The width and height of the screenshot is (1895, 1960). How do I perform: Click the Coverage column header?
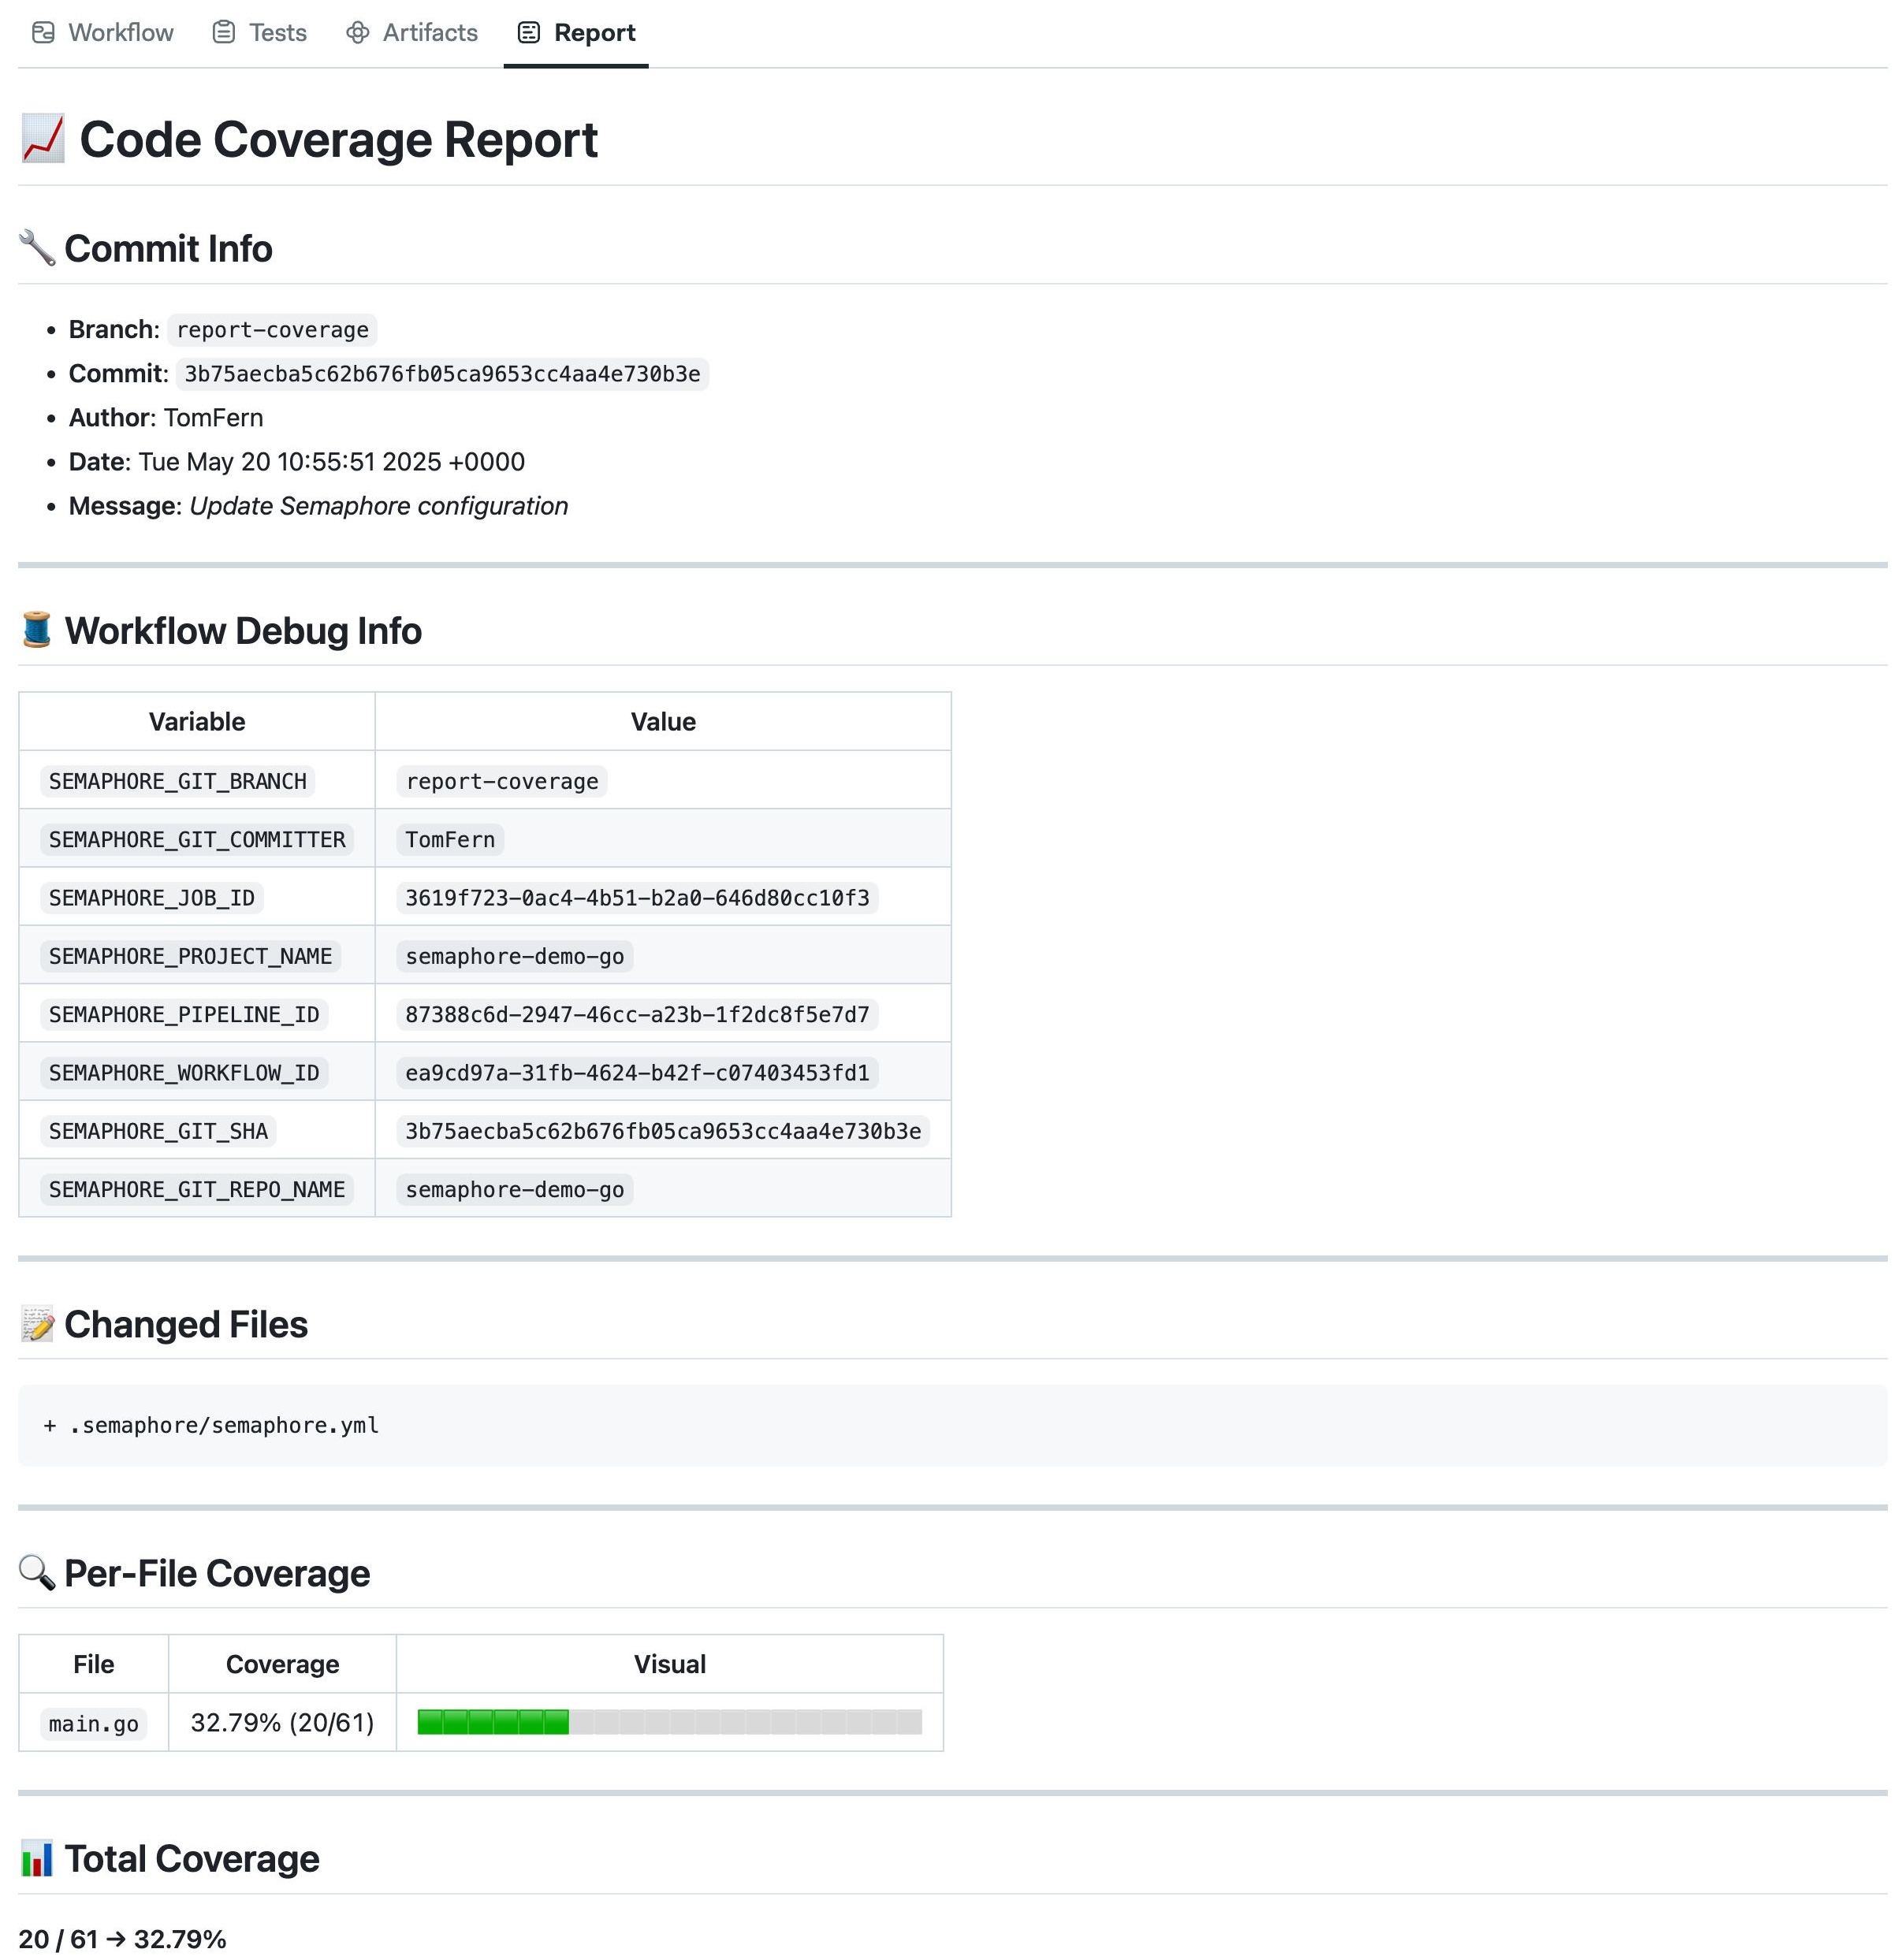tap(282, 1664)
